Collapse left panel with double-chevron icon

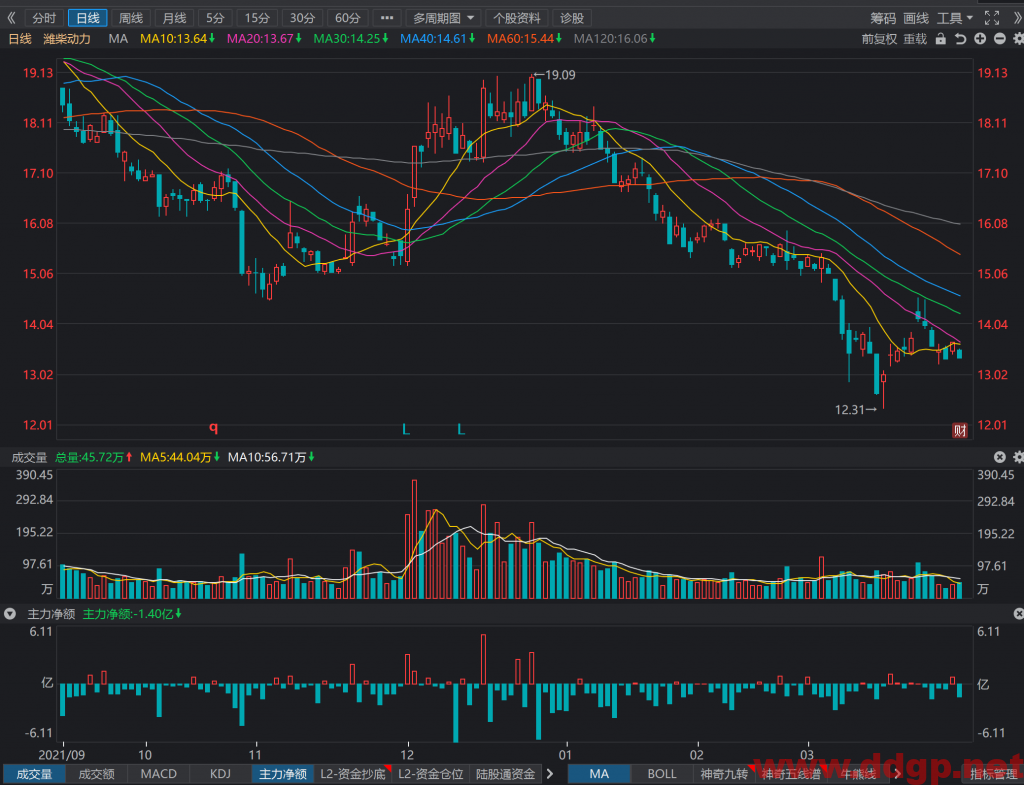click(11, 18)
